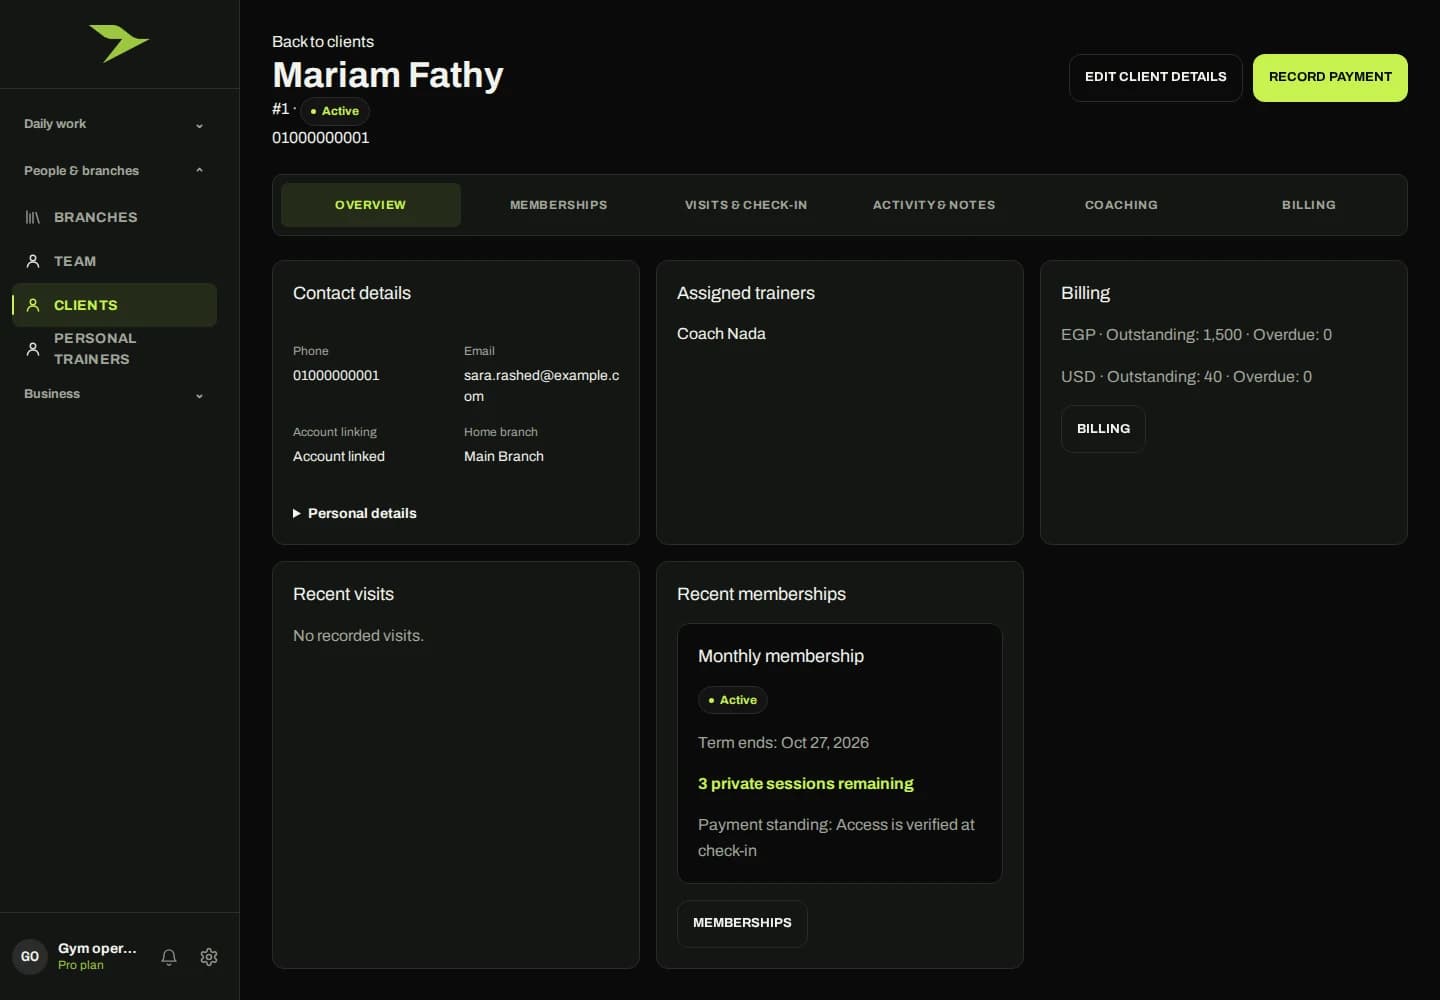Open Branches in the sidebar
Image resolution: width=1440 pixels, height=1000 pixels.
[114, 217]
